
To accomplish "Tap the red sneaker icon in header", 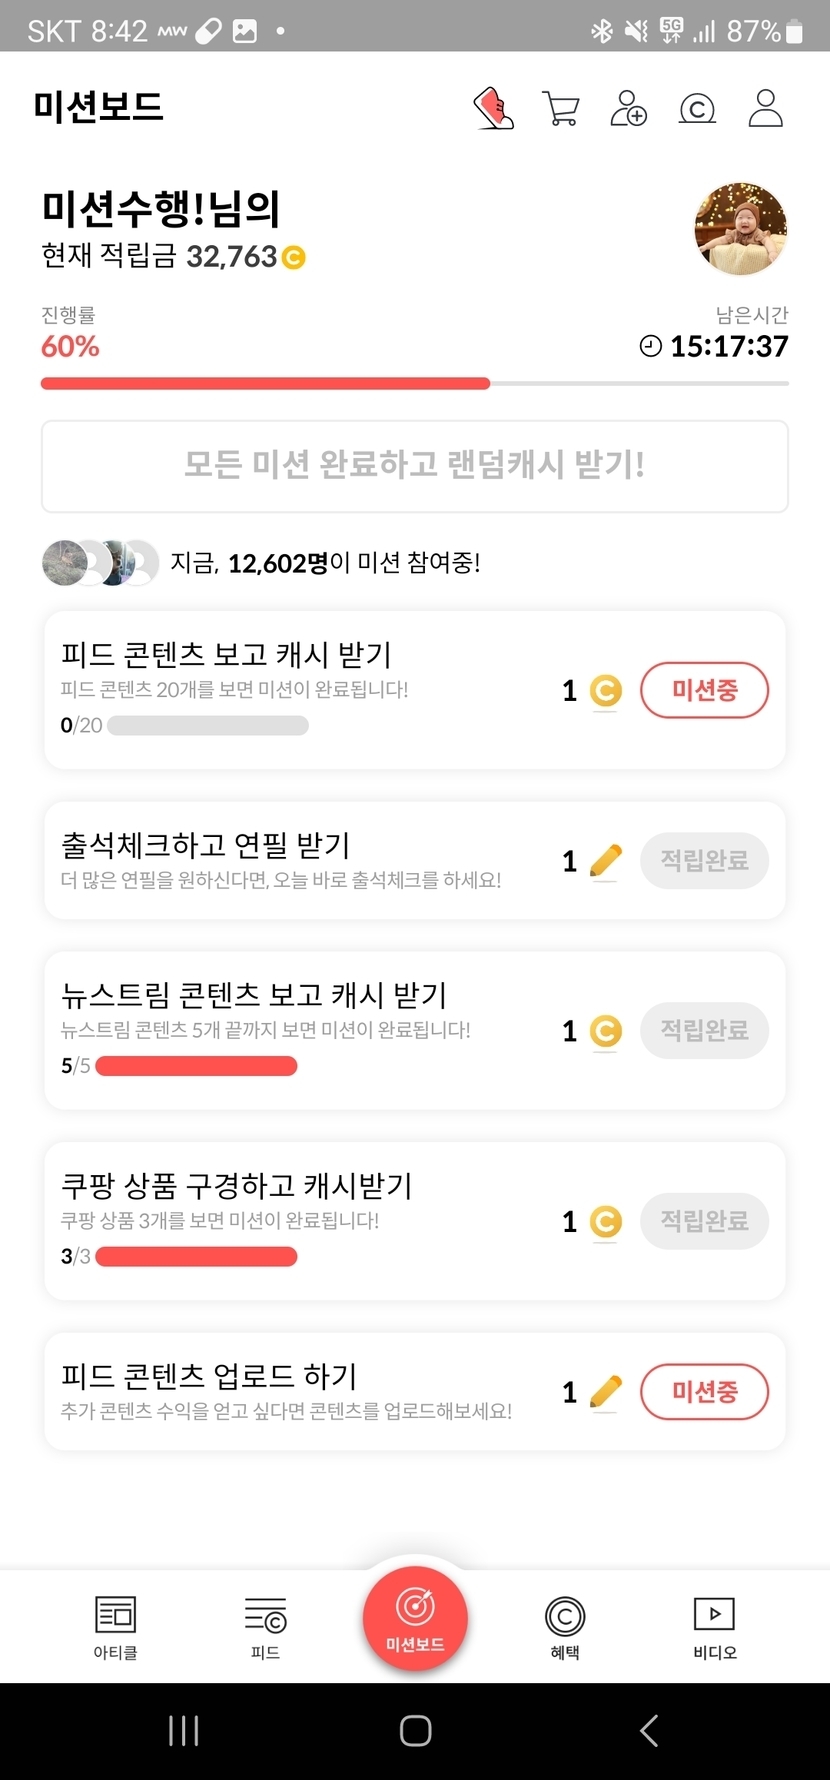I will tap(493, 109).
